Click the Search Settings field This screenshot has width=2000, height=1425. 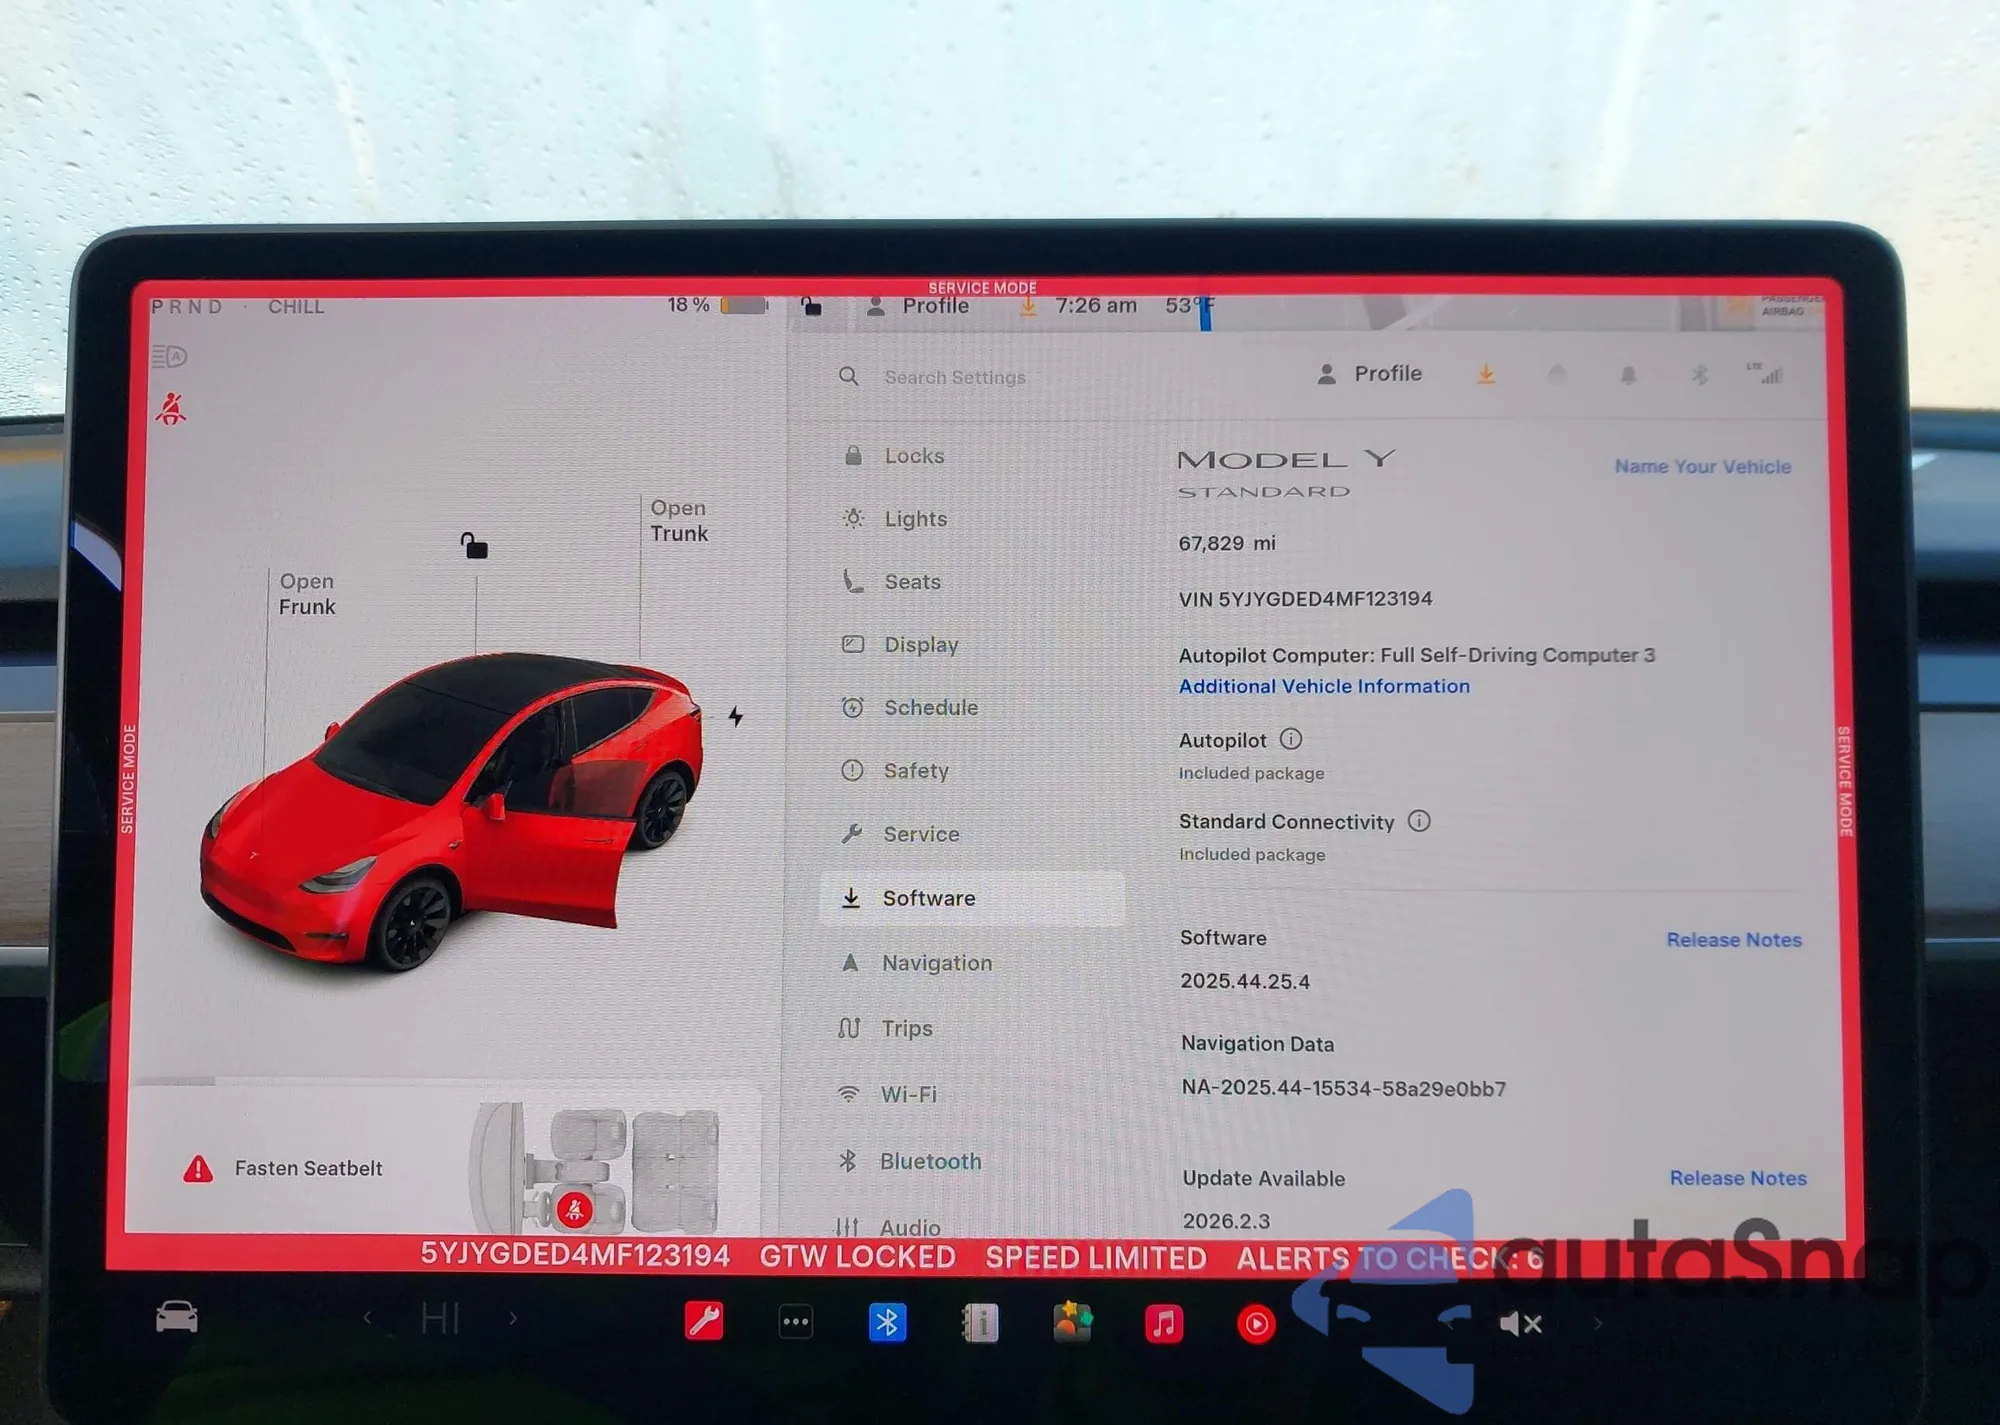pyautogui.click(x=955, y=378)
